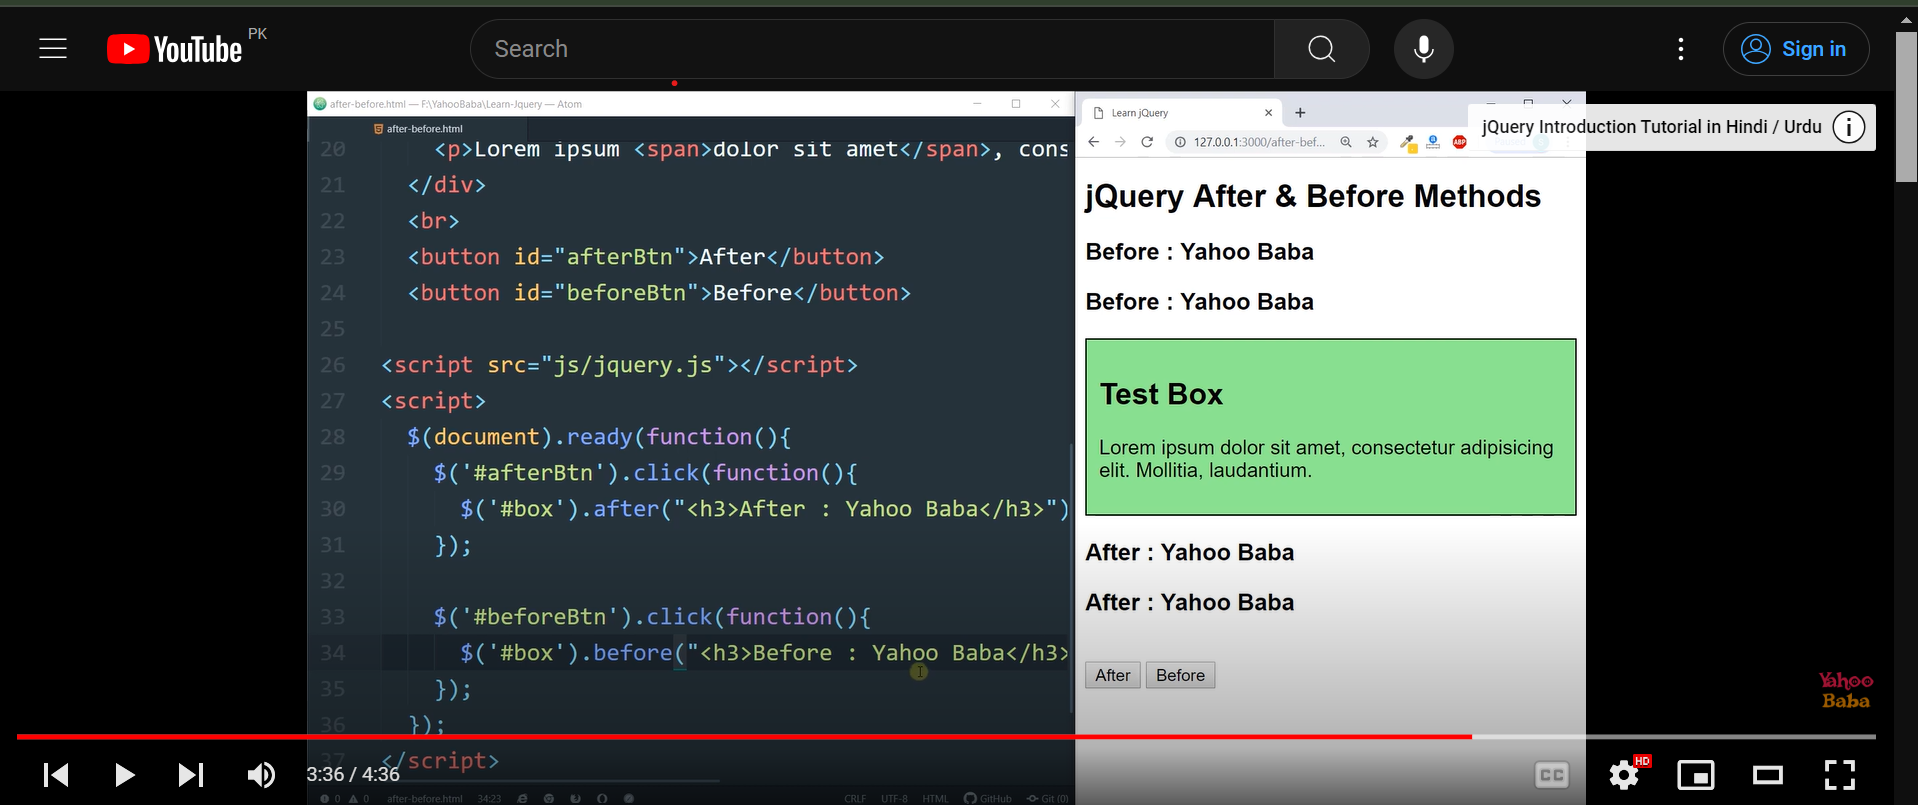Open video quality settings gear

click(1624, 775)
